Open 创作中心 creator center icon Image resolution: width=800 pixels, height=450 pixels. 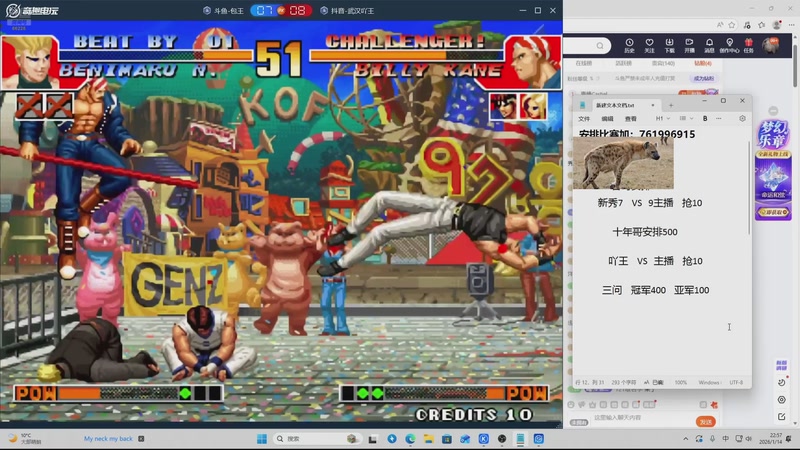tap(729, 45)
